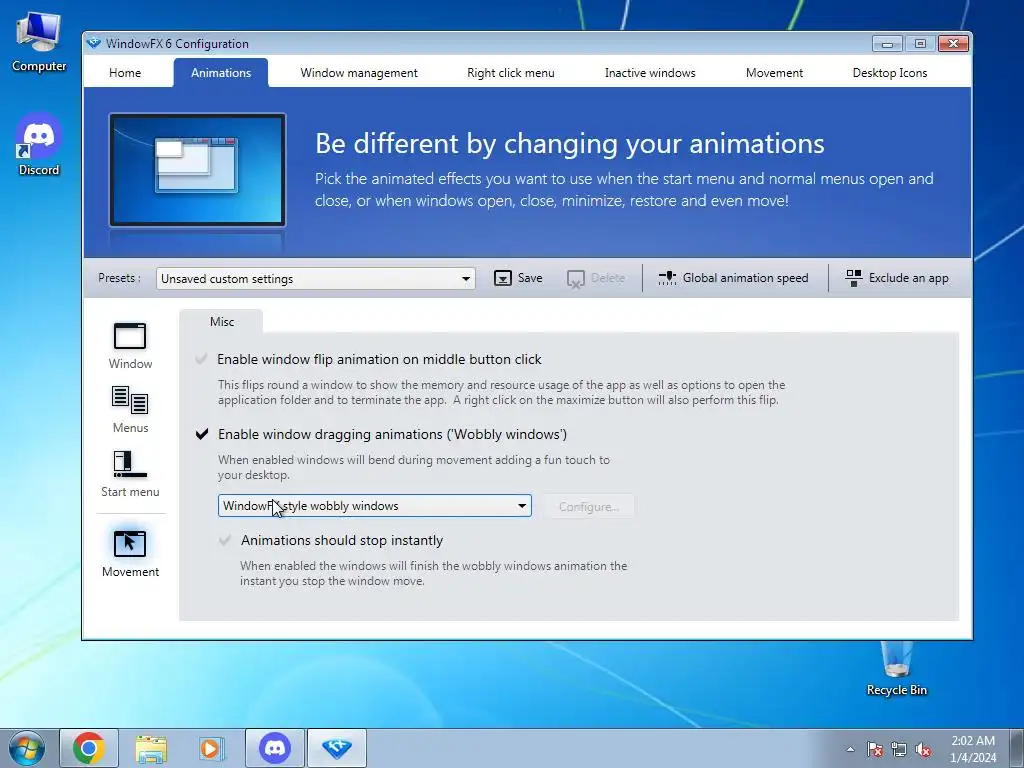Click the WindowFX taskbar button
The width and height of the screenshot is (1024, 768).
[337, 748]
